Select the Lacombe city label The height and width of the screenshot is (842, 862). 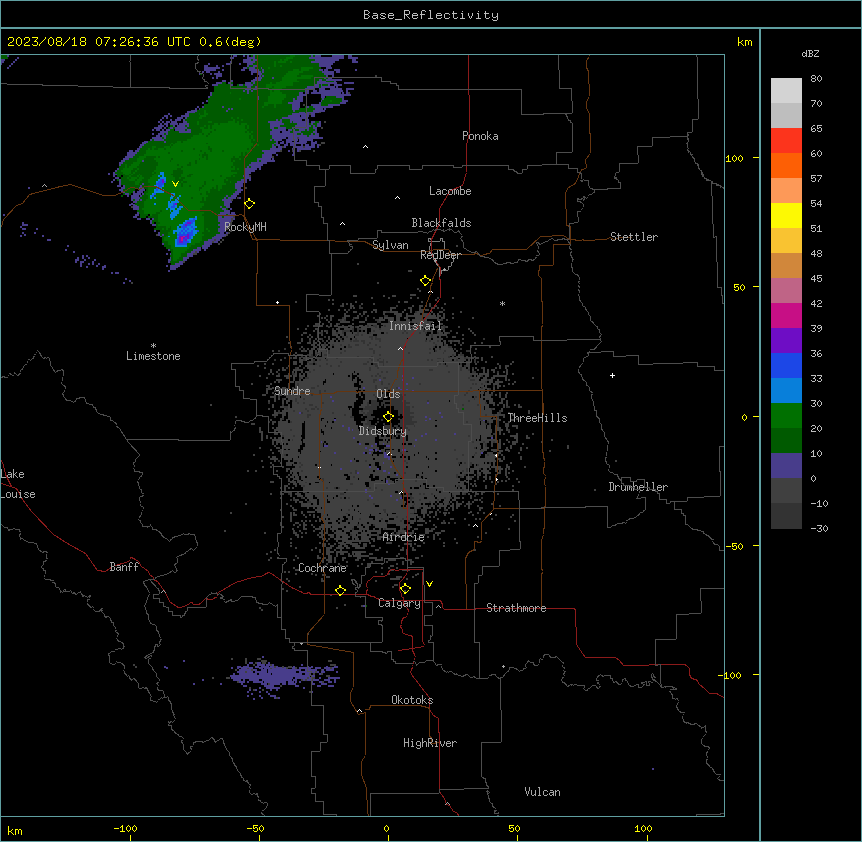[450, 191]
